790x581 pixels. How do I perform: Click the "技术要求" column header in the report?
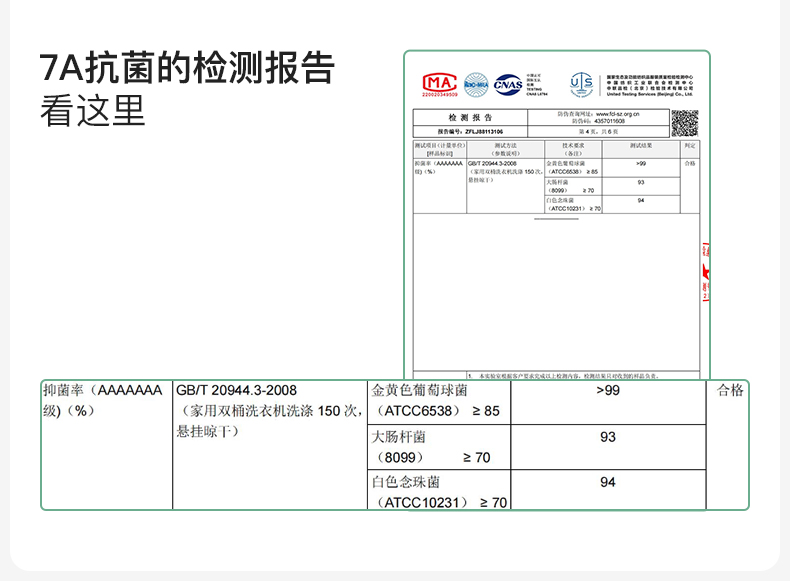(x=573, y=149)
